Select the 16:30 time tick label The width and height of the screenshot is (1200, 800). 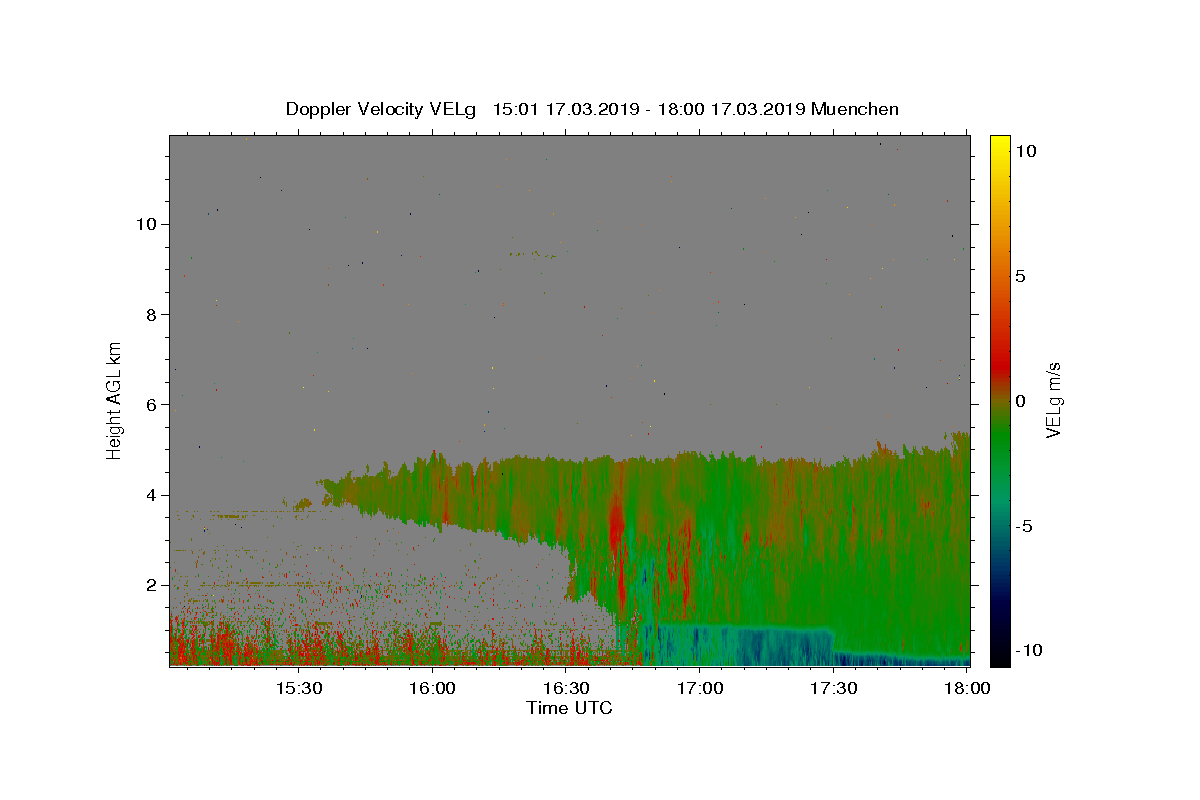[566, 688]
